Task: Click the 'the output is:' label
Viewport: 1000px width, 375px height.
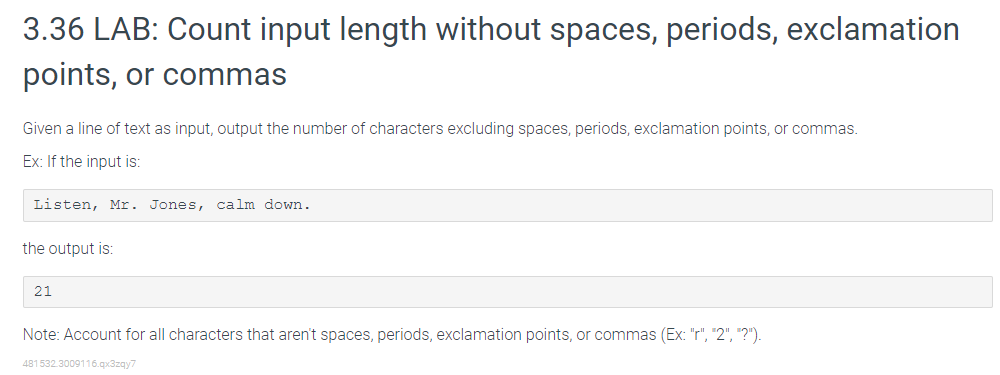Action: (68, 248)
